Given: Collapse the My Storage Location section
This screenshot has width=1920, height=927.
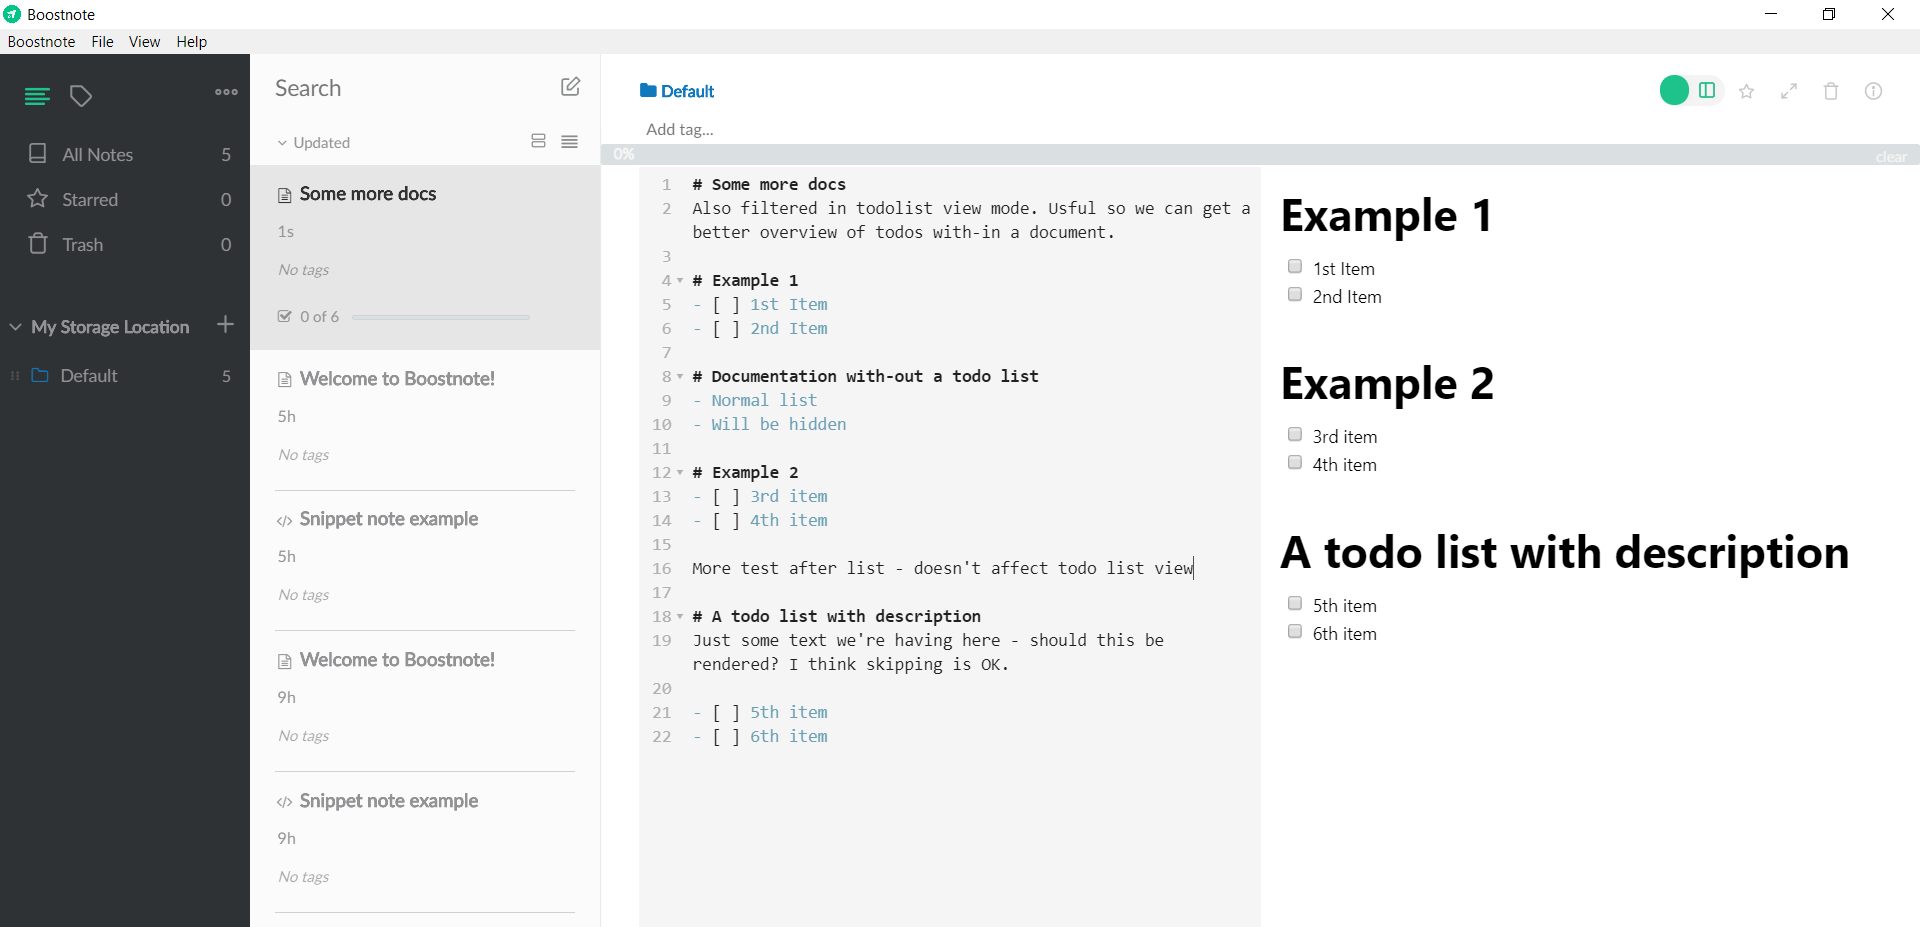Looking at the screenshot, I should 14,326.
